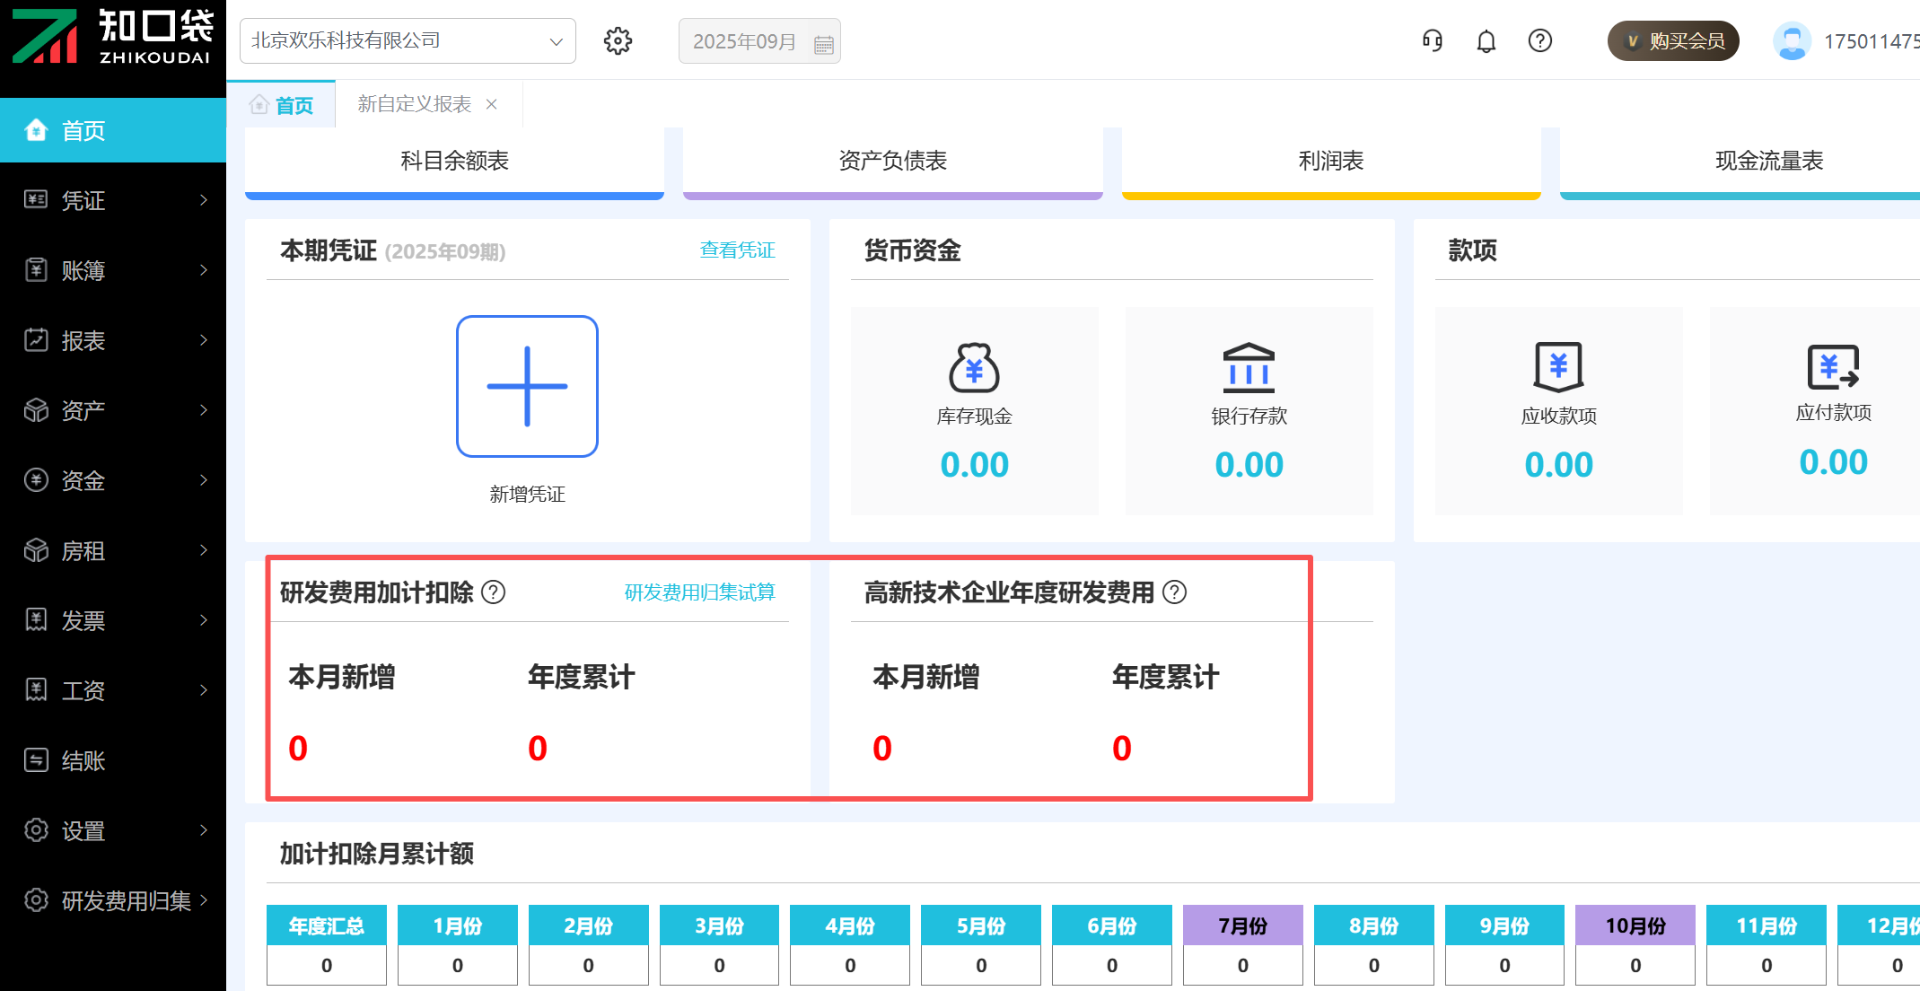The height and width of the screenshot is (991, 1920).
Task: Open the company name dropdown 北京欢乐科技有限公司
Action: point(407,41)
